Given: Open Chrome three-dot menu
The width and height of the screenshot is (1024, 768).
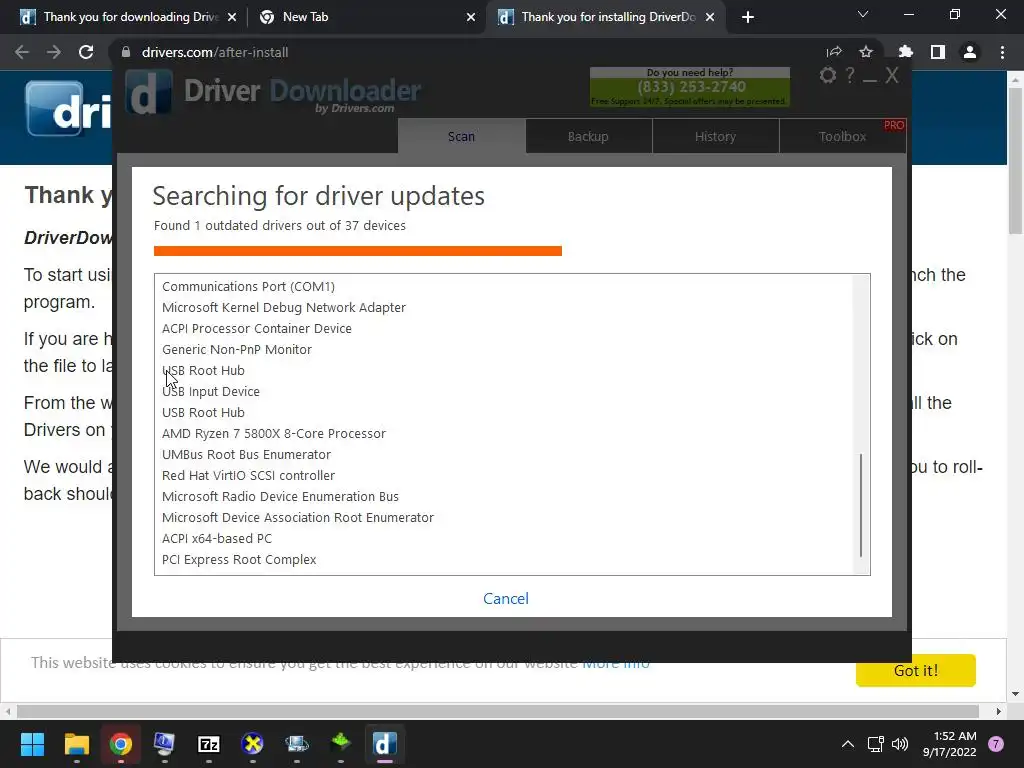Looking at the screenshot, I should [x=1002, y=52].
